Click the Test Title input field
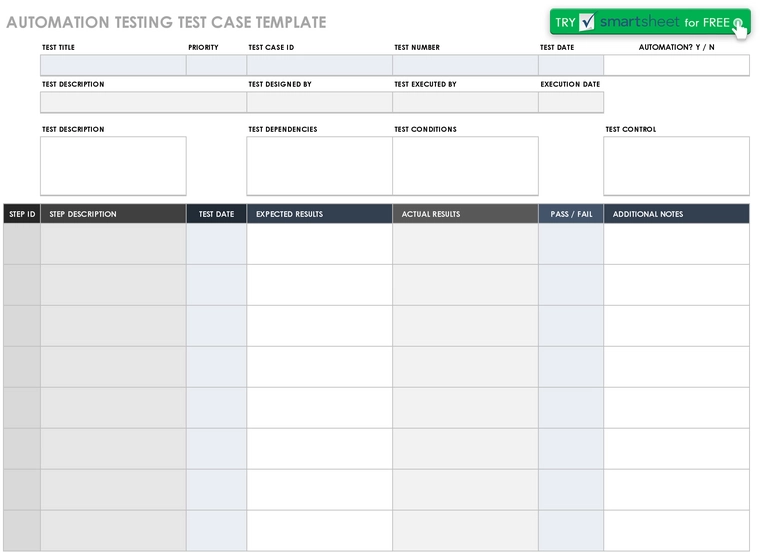 pos(113,65)
